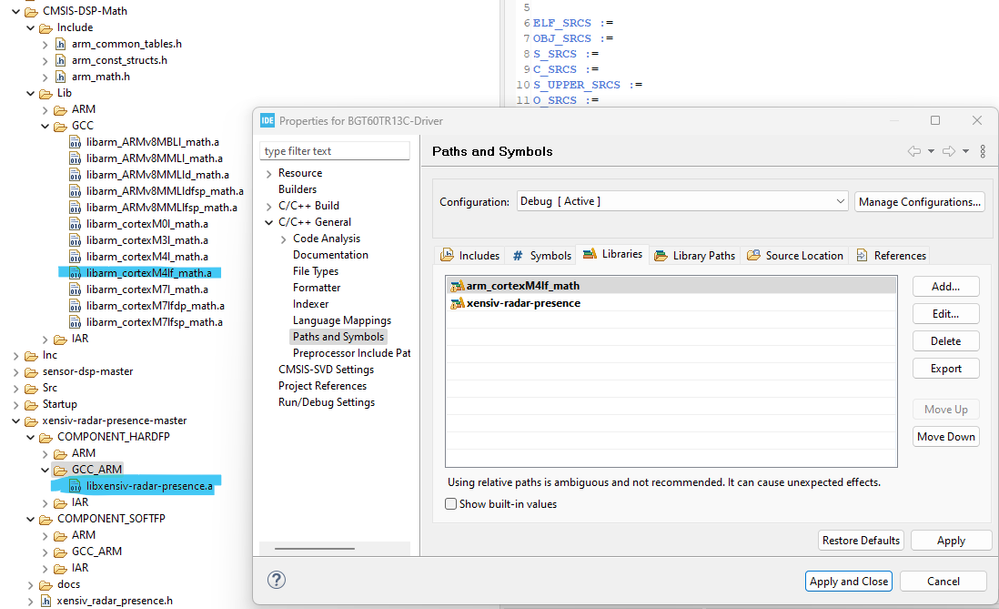Click the sensor-dsp-master folder icon
The width and height of the screenshot is (999, 609).
pyautogui.click(x=31, y=371)
